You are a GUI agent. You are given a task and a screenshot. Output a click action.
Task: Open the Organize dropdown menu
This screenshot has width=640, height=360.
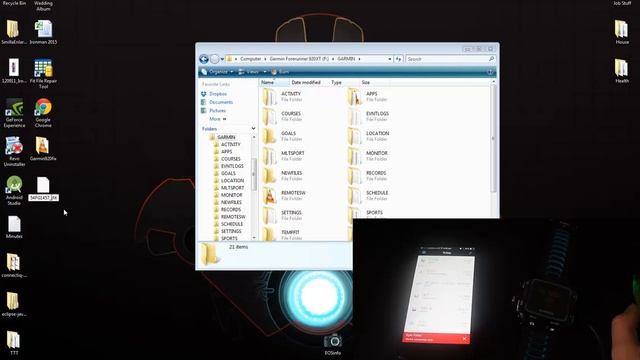218,72
